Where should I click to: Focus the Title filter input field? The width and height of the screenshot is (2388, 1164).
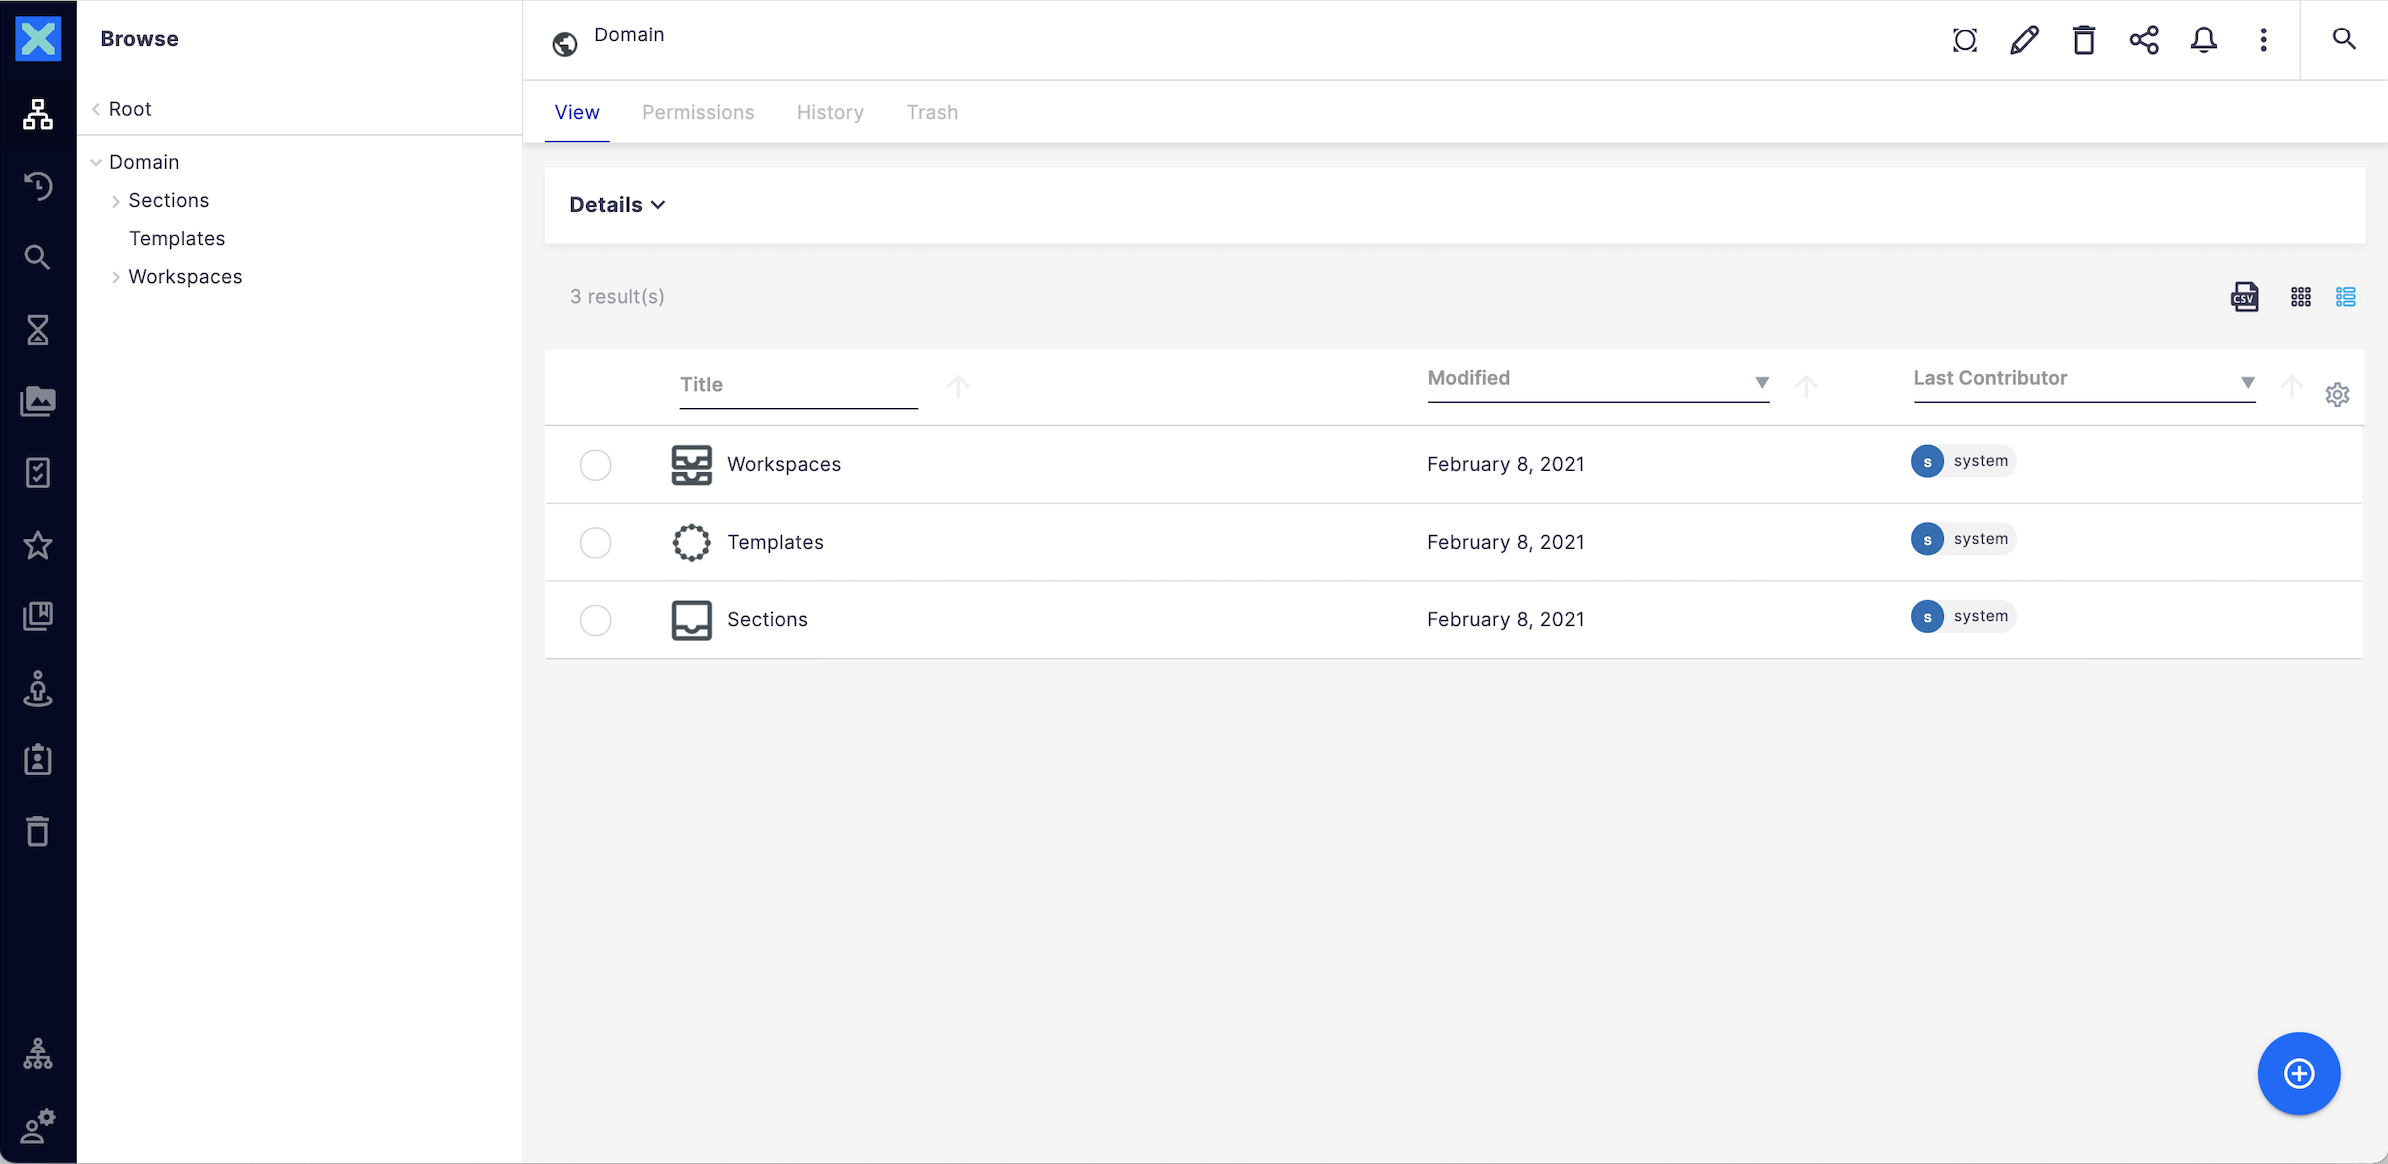point(798,386)
